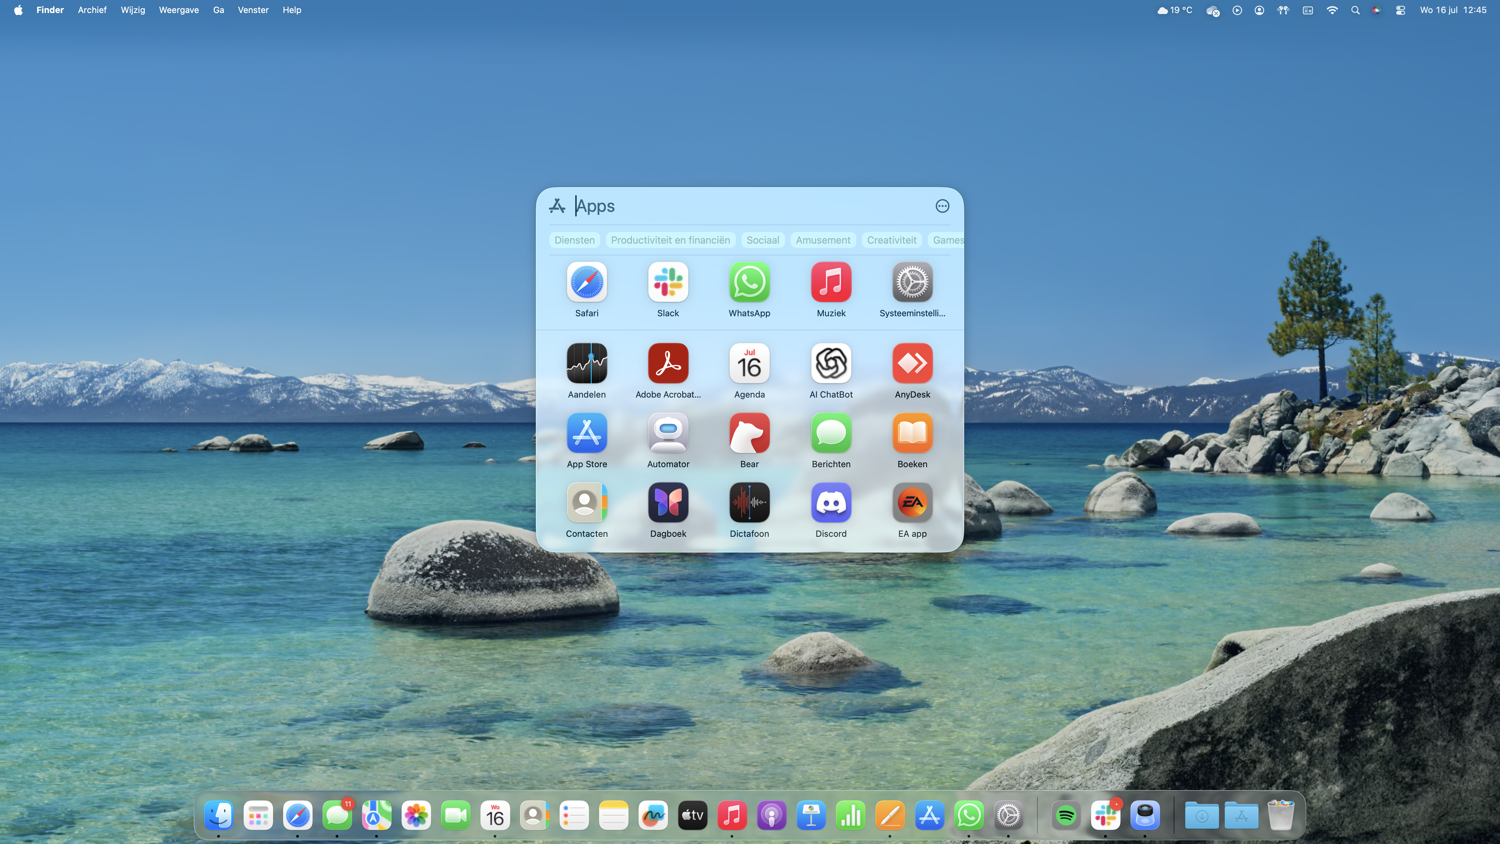Open the Trash in the Dock
The width and height of the screenshot is (1500, 844).
(x=1281, y=816)
